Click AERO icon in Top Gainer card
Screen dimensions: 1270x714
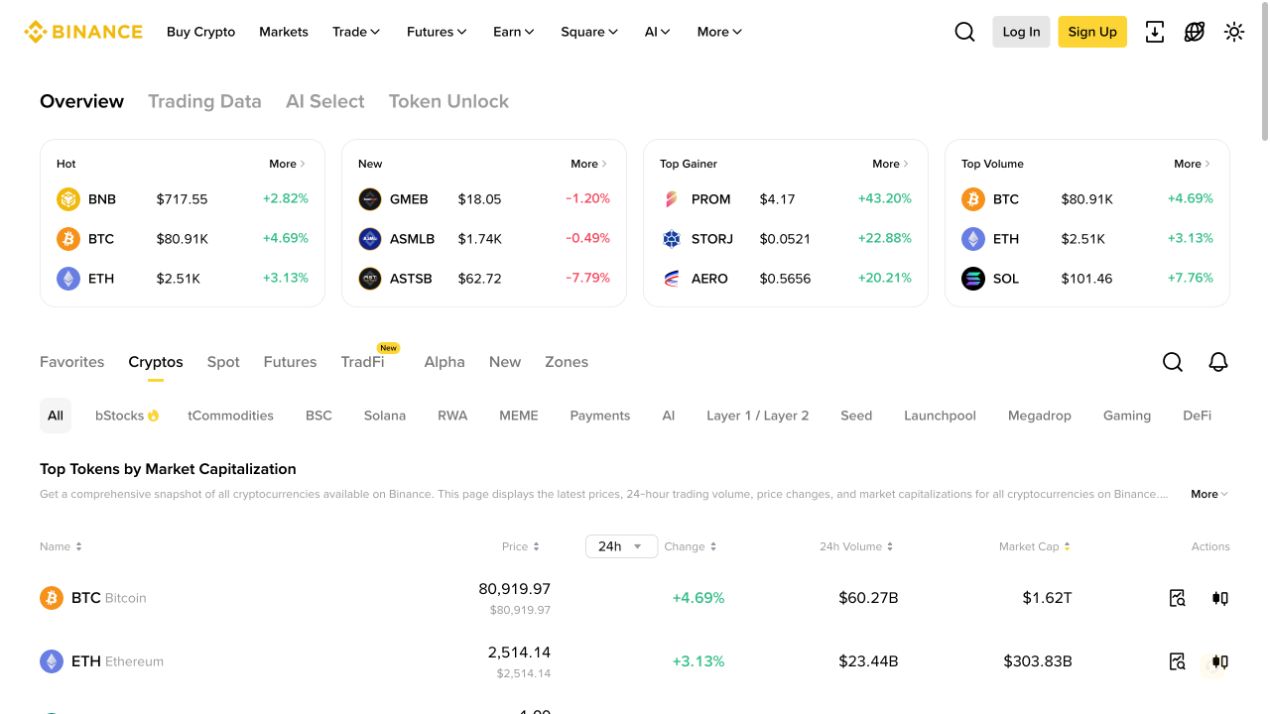click(x=672, y=279)
